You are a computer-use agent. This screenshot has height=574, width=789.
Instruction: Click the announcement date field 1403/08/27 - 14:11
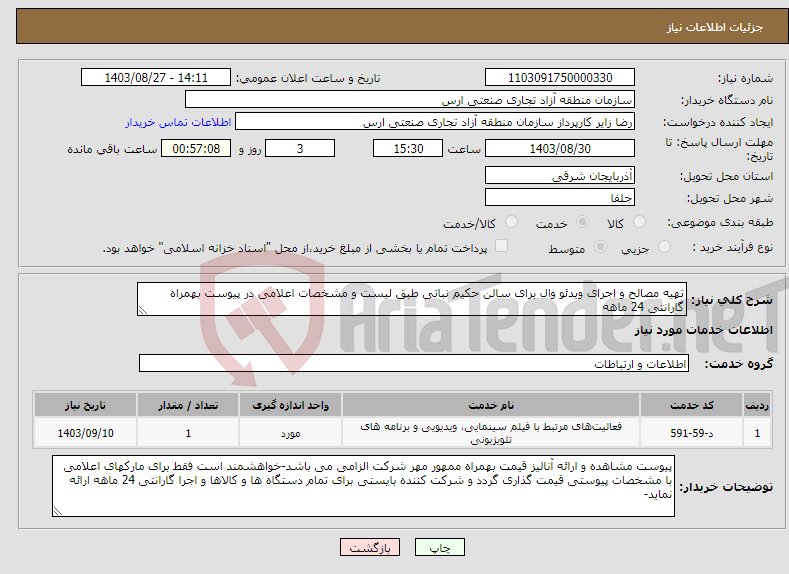[x=156, y=77]
